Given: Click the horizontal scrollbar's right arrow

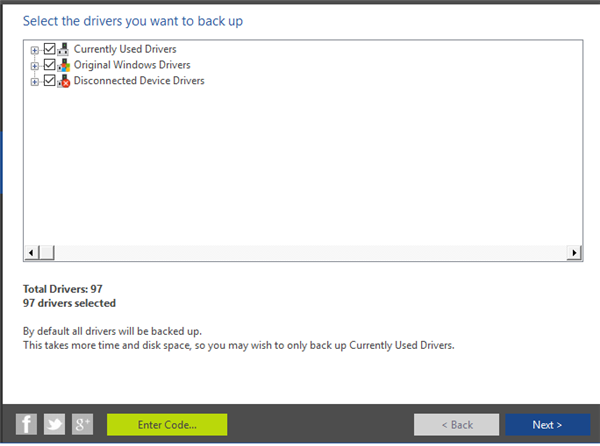Looking at the screenshot, I should point(574,253).
